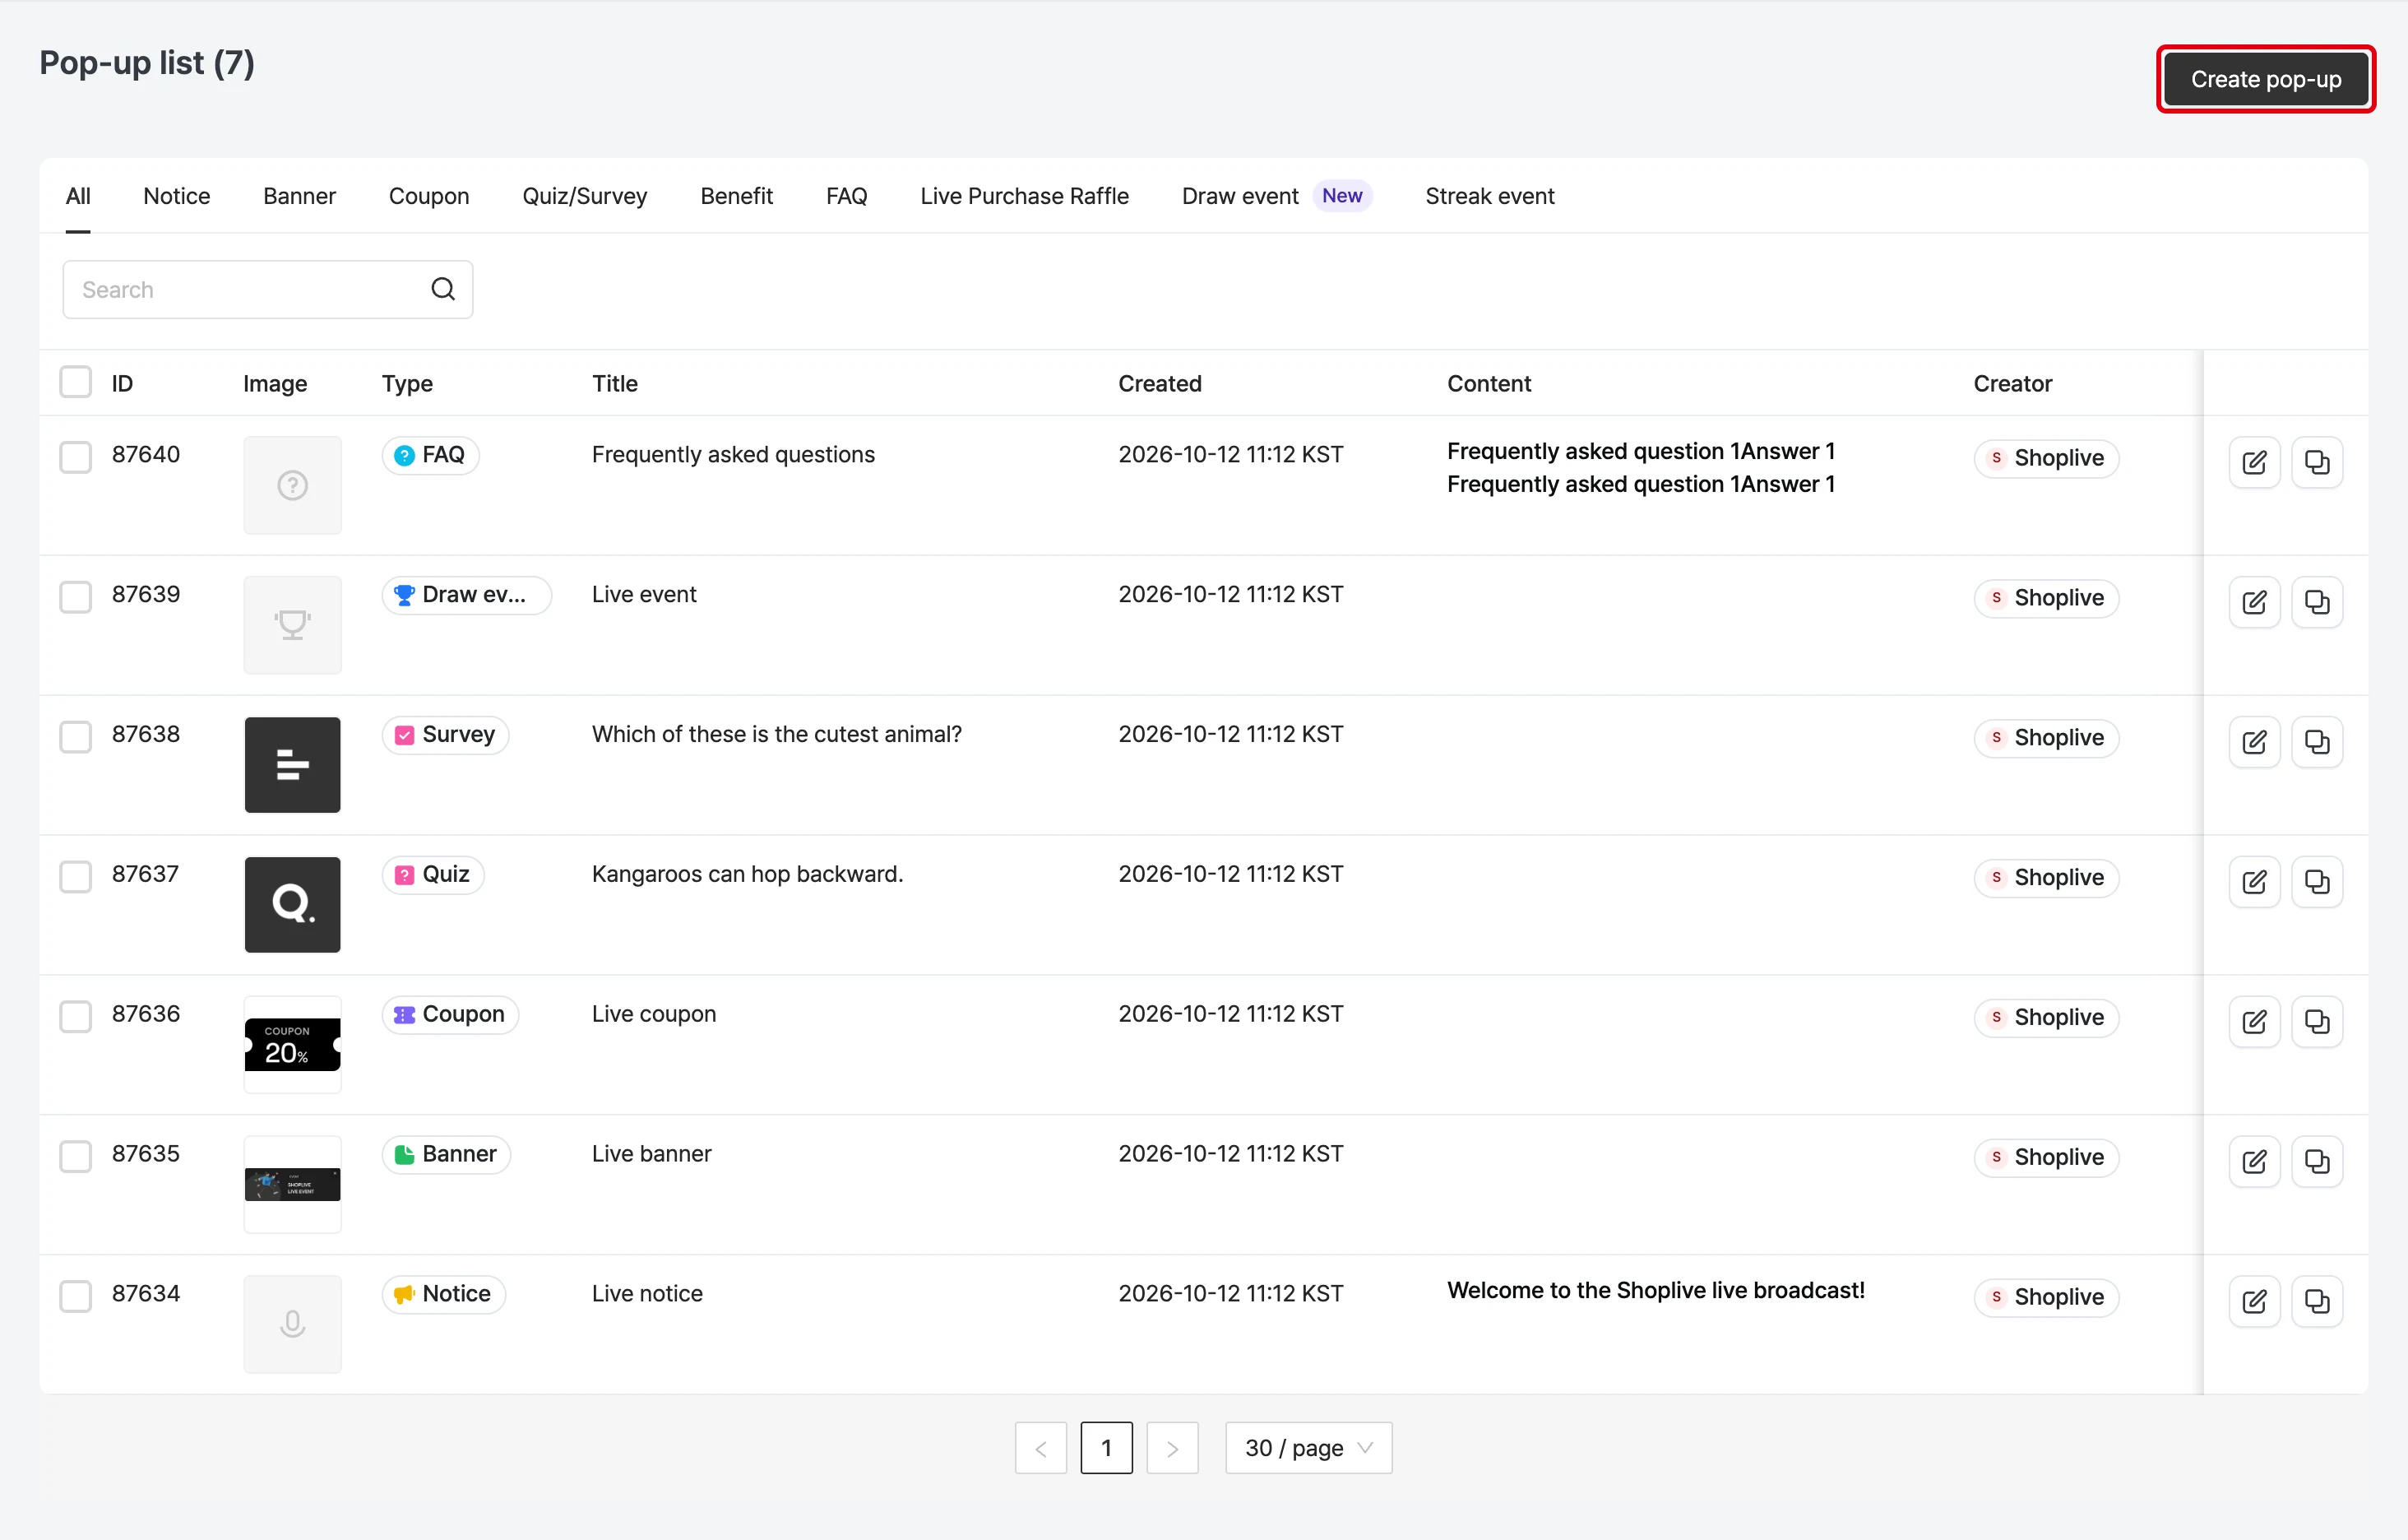Edit the Survey pop-up 87638
Image resolution: width=2408 pixels, height=1540 pixels.
click(x=2254, y=742)
